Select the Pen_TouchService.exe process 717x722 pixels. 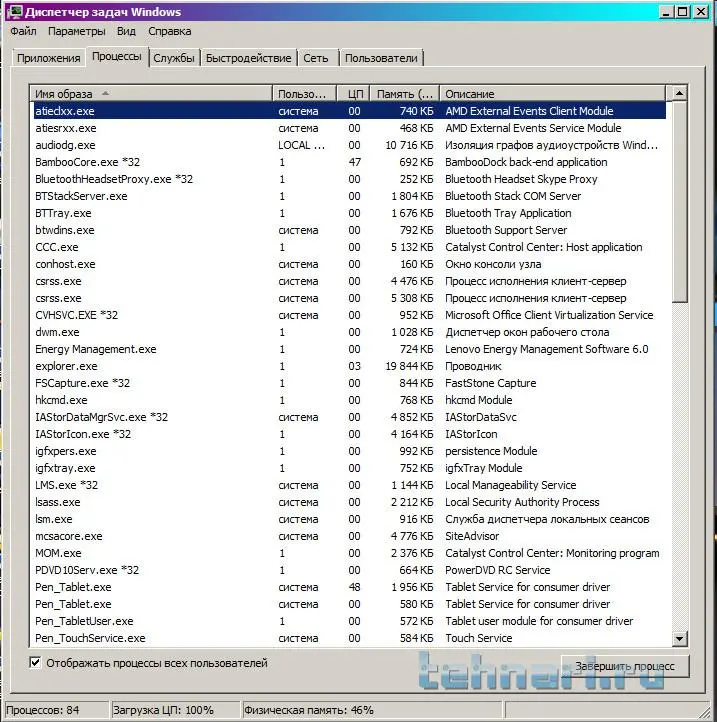(x=350, y=639)
